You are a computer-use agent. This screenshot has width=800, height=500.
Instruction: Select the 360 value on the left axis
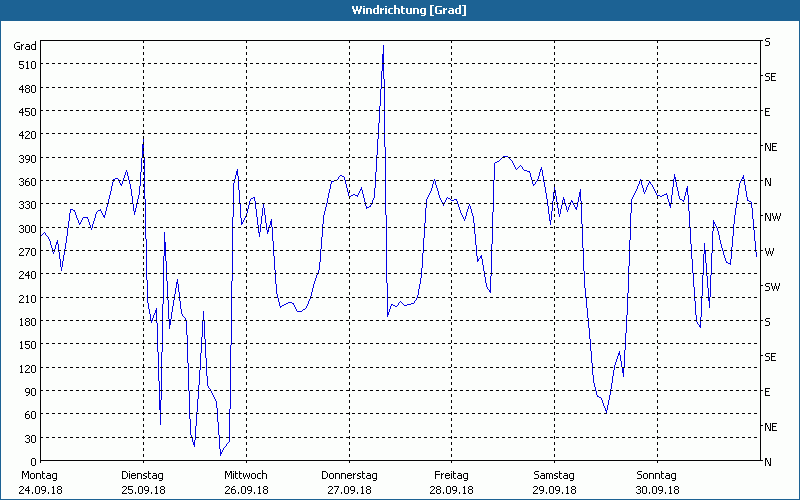(x=28, y=182)
